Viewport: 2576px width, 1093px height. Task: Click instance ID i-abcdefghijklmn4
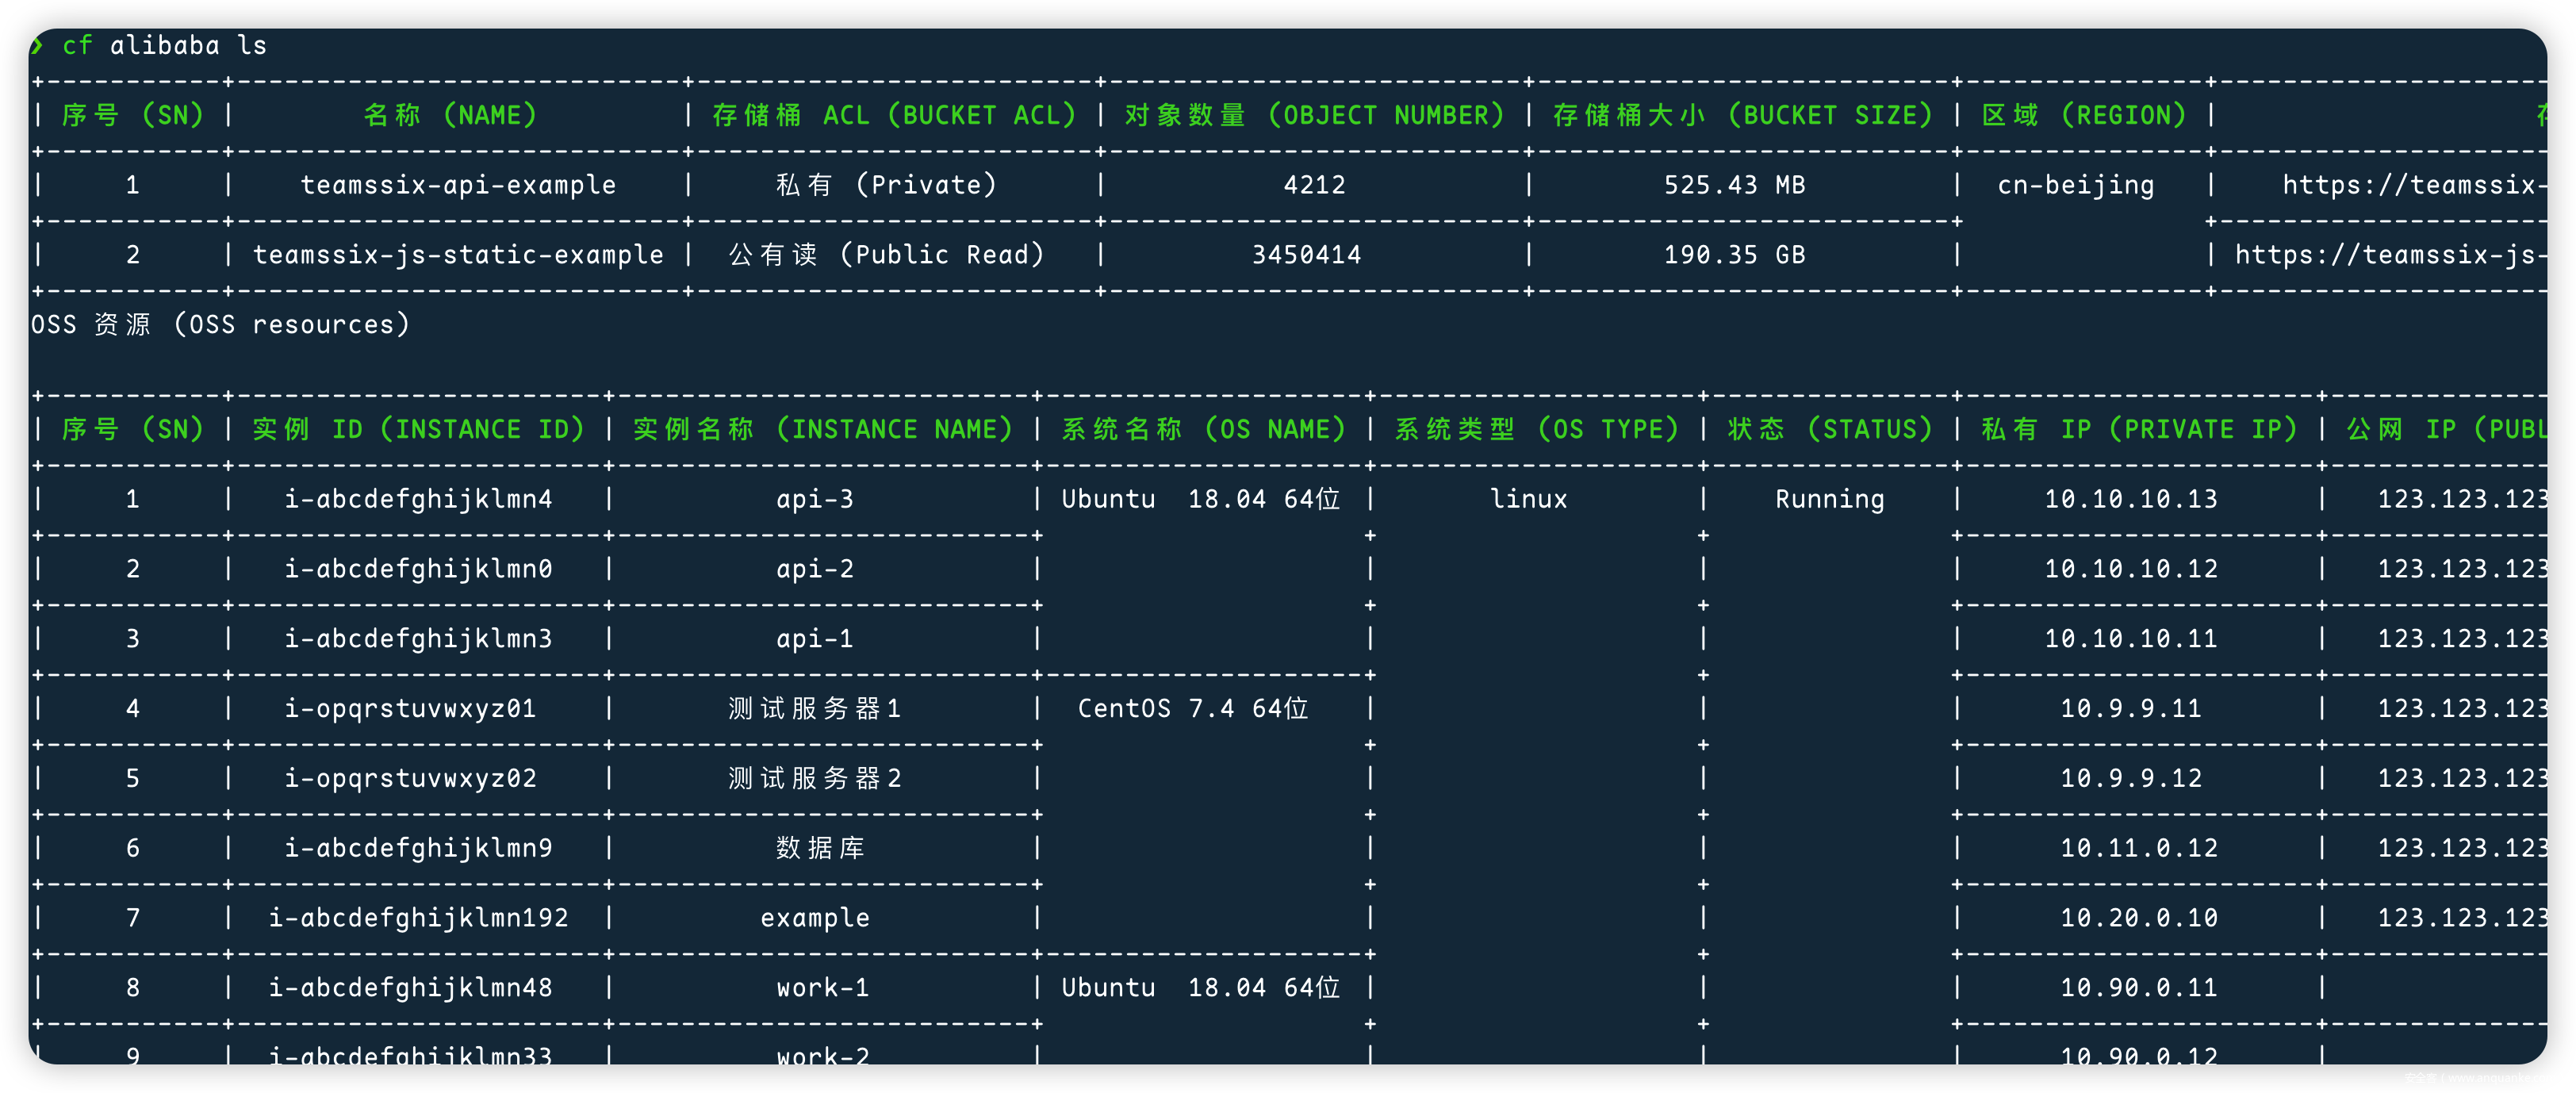418,499
